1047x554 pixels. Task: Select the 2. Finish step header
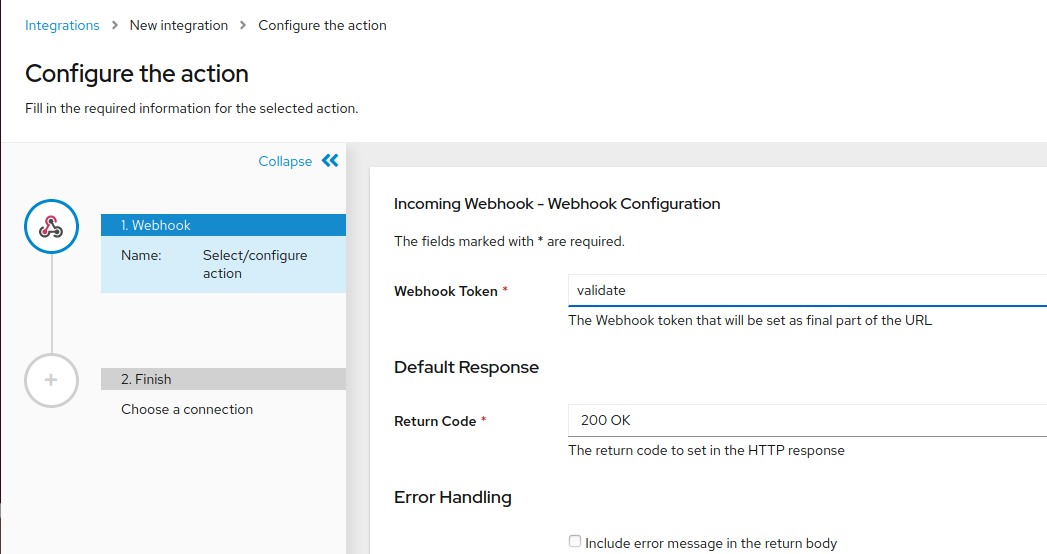pyautogui.click(x=223, y=379)
